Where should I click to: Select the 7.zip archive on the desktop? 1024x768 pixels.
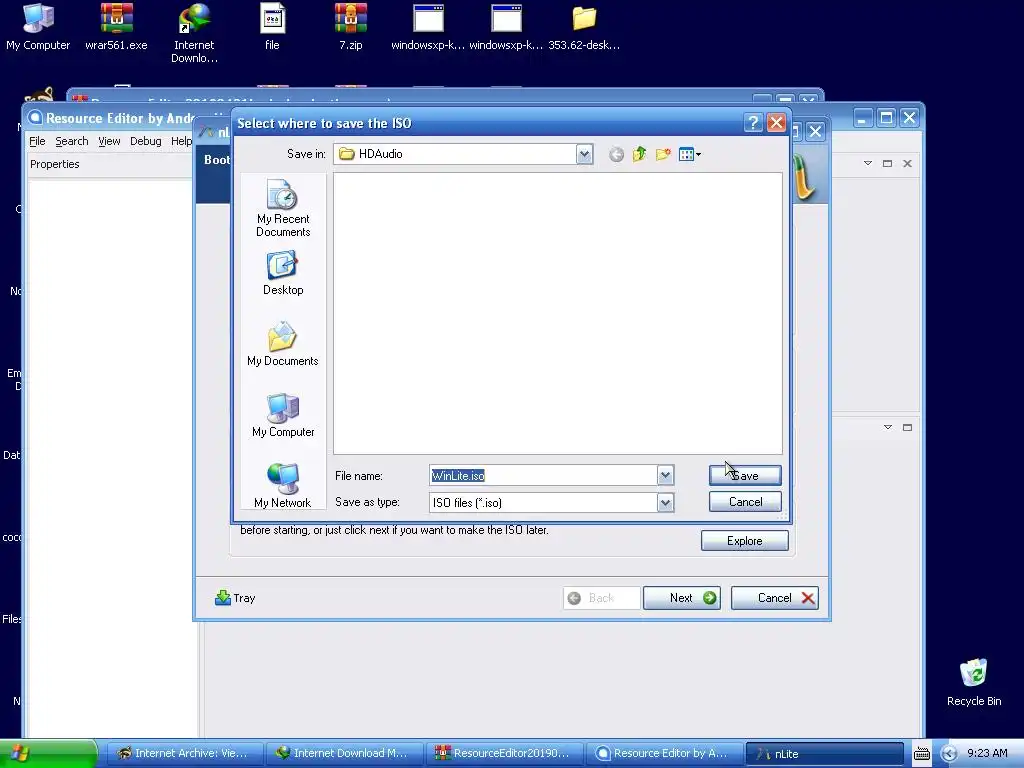point(351,26)
